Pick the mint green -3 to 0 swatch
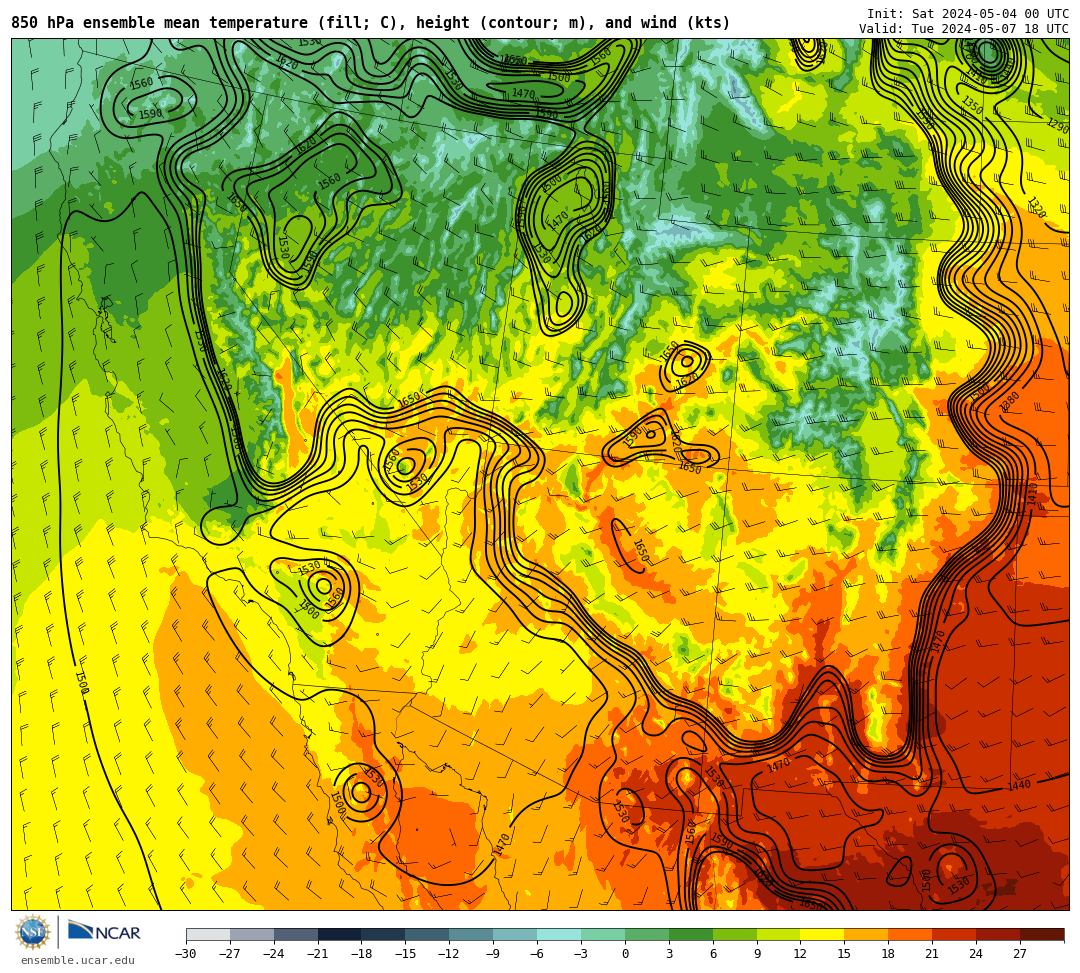 (603, 934)
